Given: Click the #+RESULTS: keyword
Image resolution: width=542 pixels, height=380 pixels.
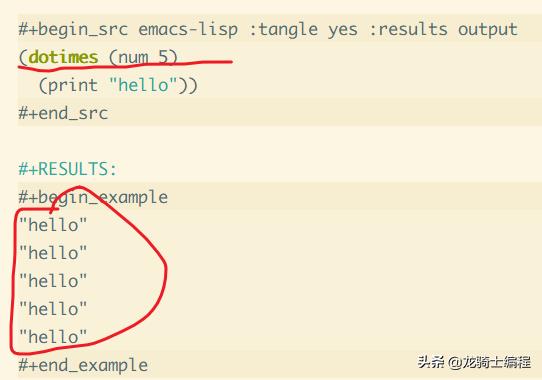Looking at the screenshot, I should tap(67, 169).
